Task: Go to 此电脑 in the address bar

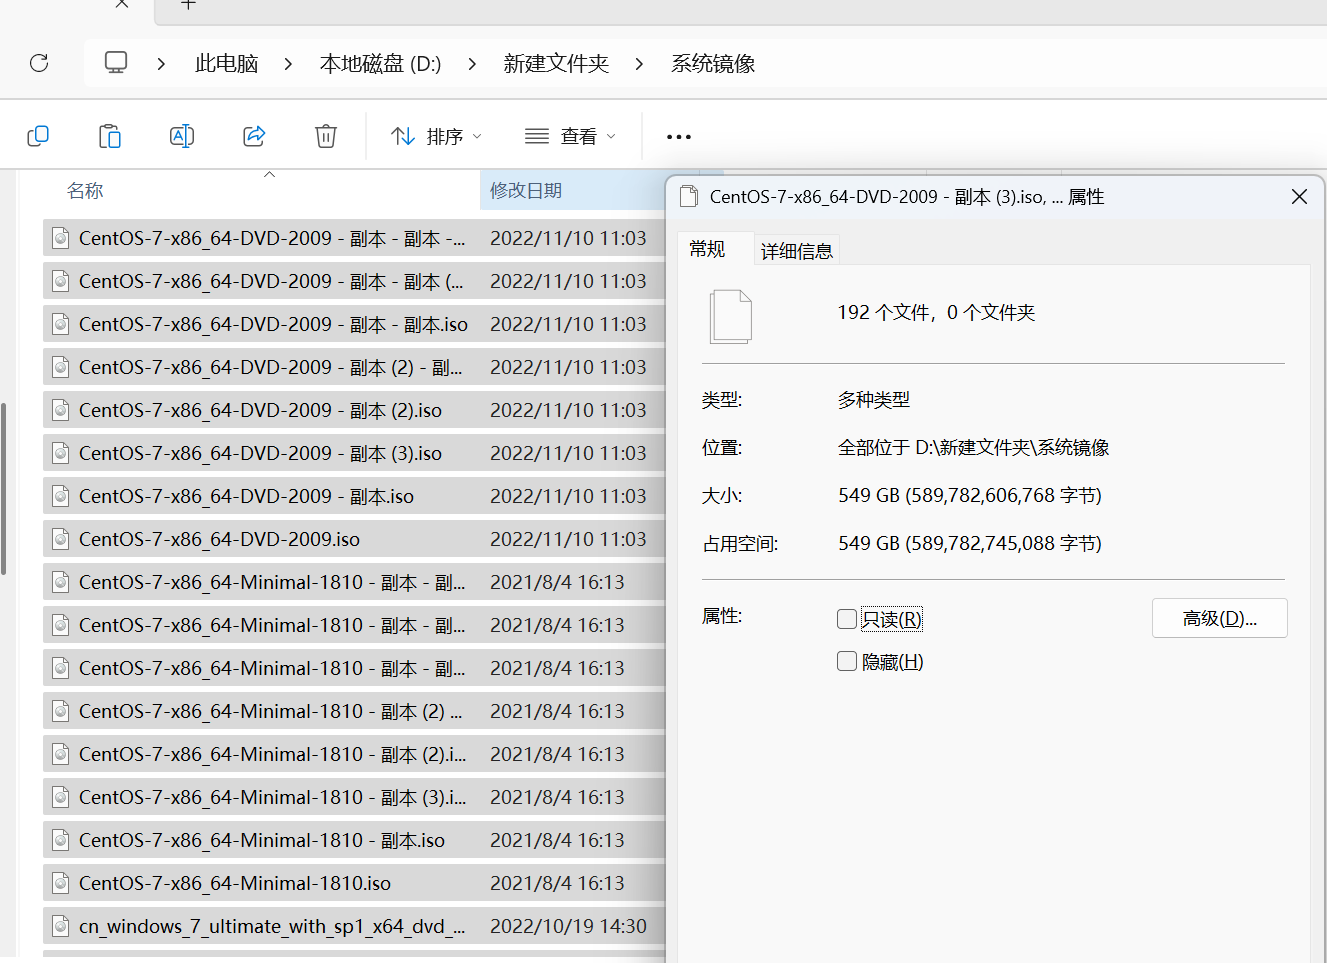Action: 227,64
